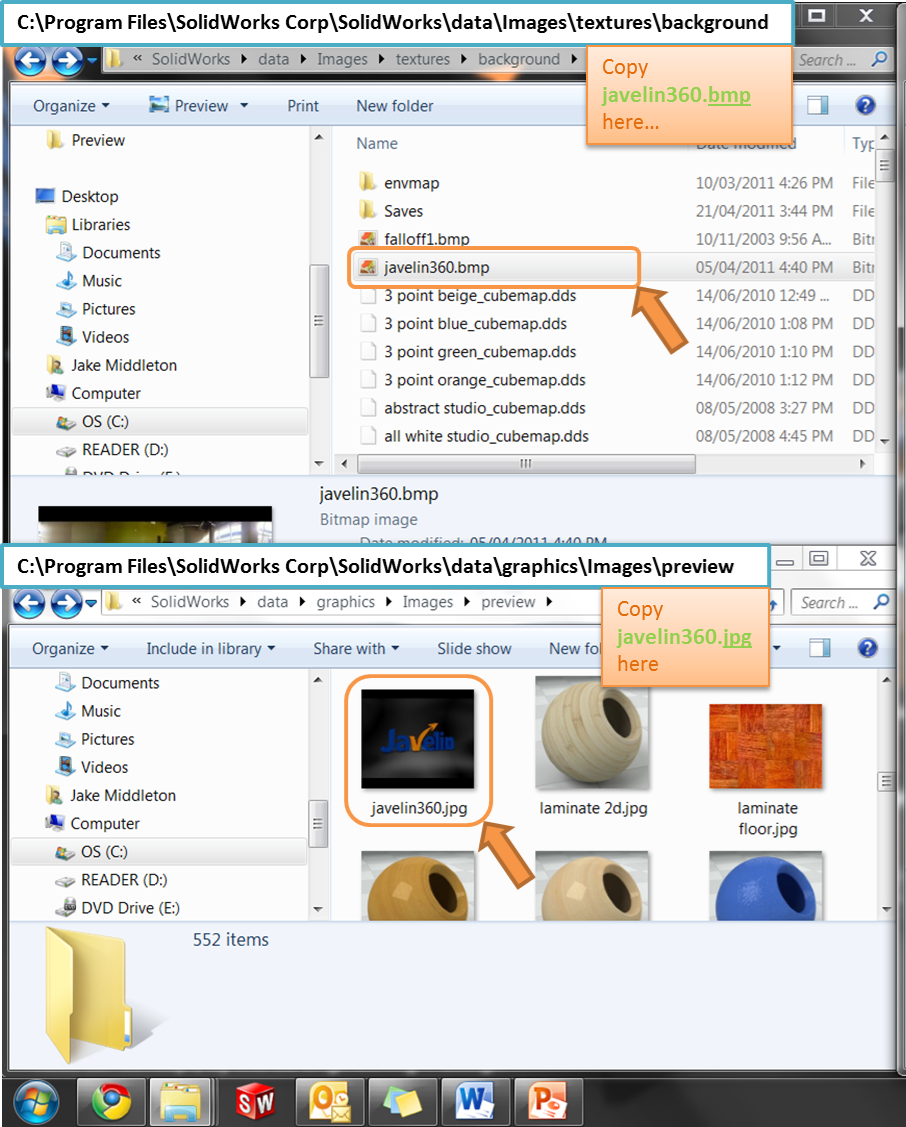Open the help icon in the bottom window toolbar
Viewport: 906px width, 1127px height.
point(867,648)
